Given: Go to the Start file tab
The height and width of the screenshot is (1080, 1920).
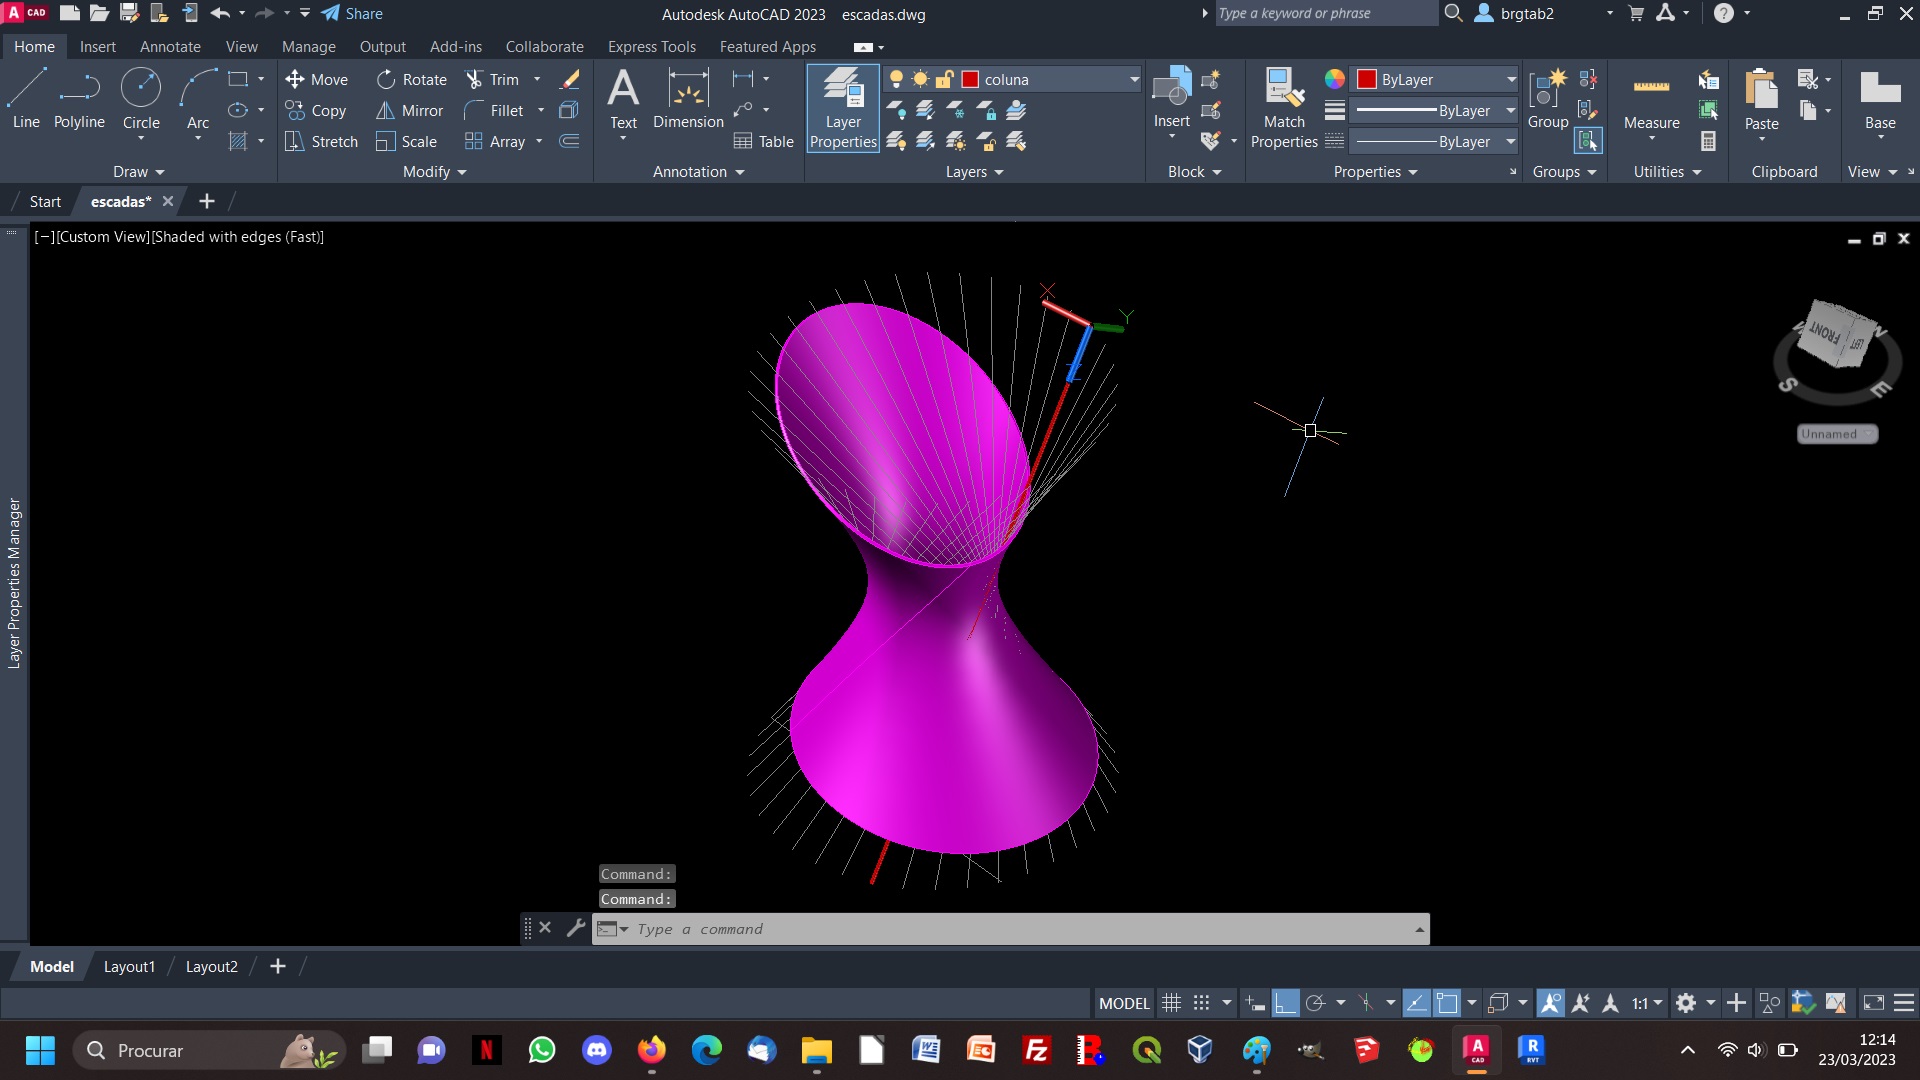Looking at the screenshot, I should point(45,201).
